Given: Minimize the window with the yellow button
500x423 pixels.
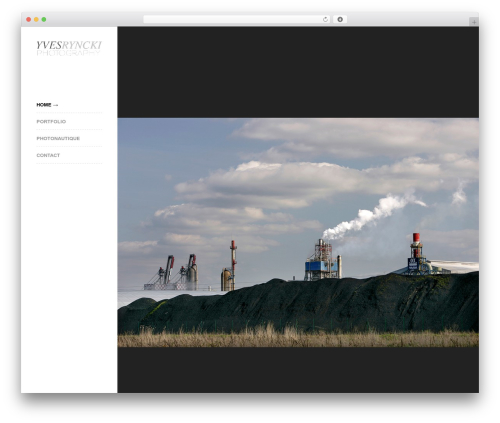Looking at the screenshot, I should (x=36, y=19).
